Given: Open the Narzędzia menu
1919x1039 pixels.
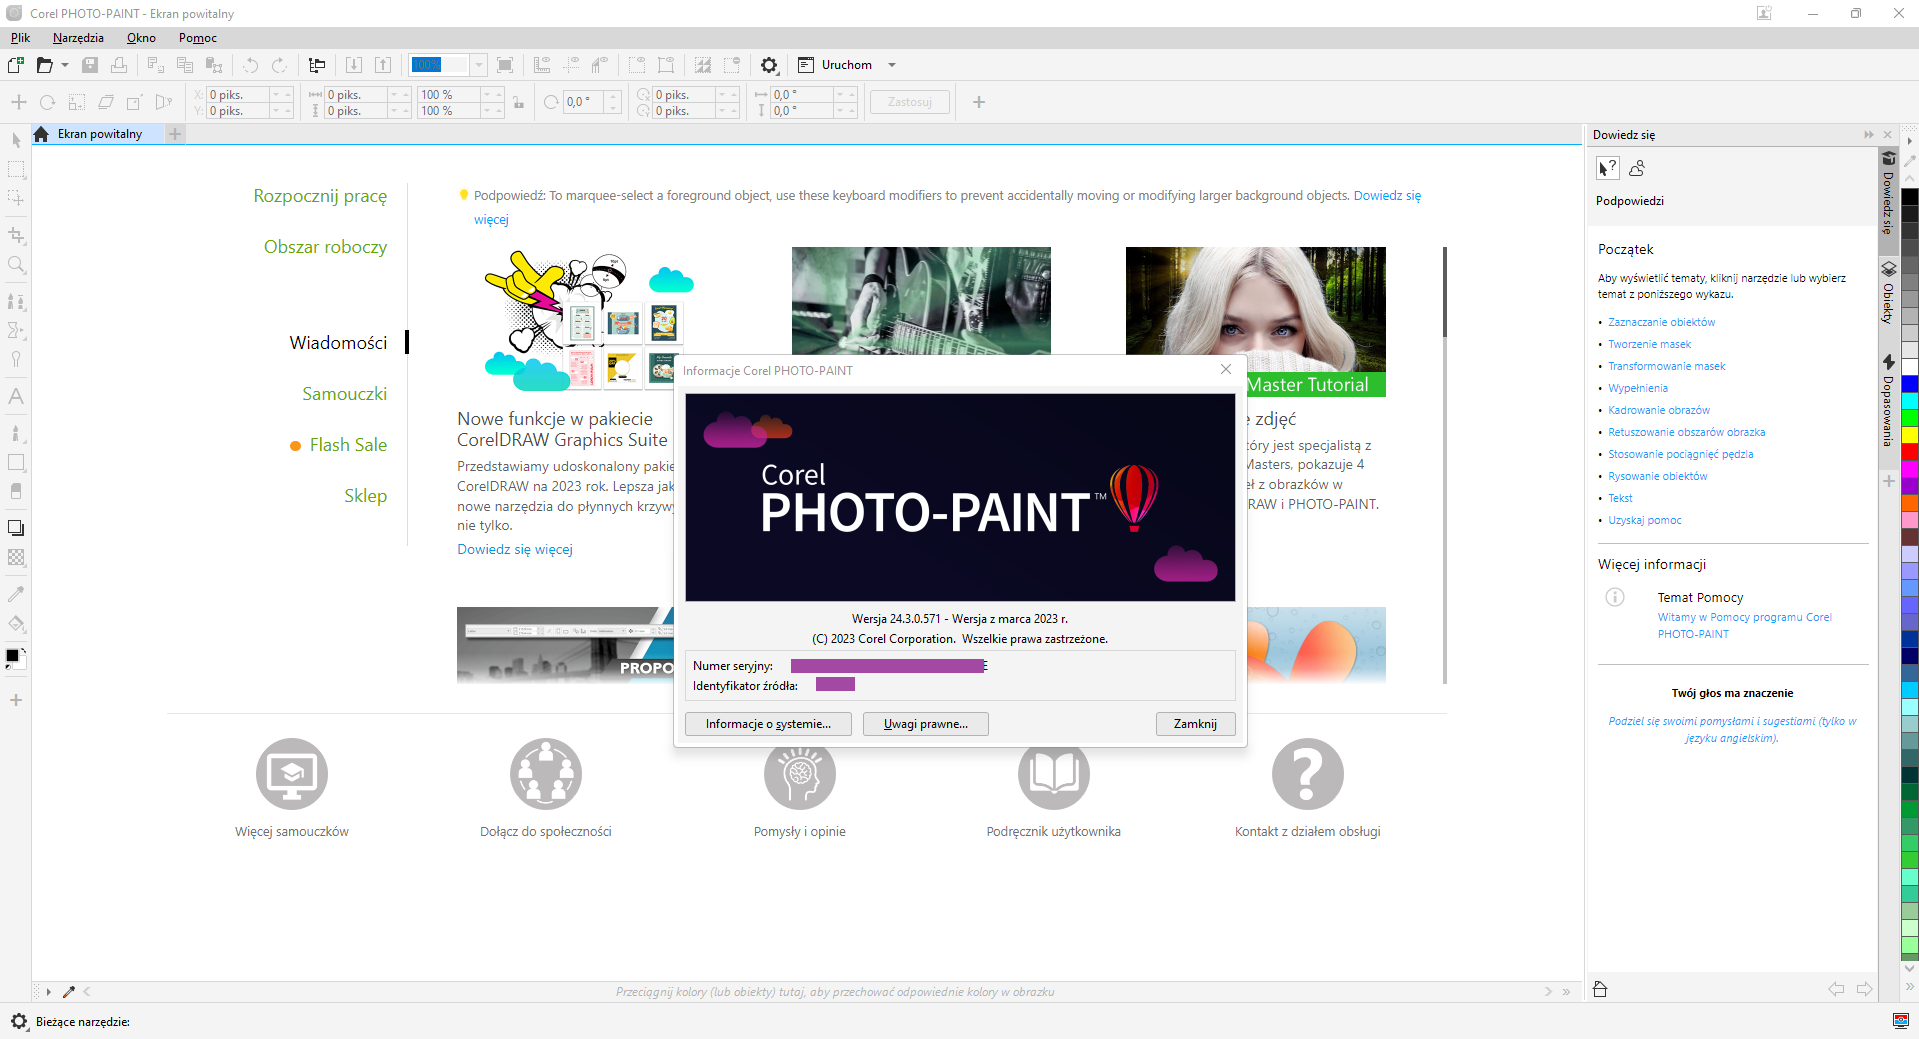Looking at the screenshot, I should (x=78, y=38).
